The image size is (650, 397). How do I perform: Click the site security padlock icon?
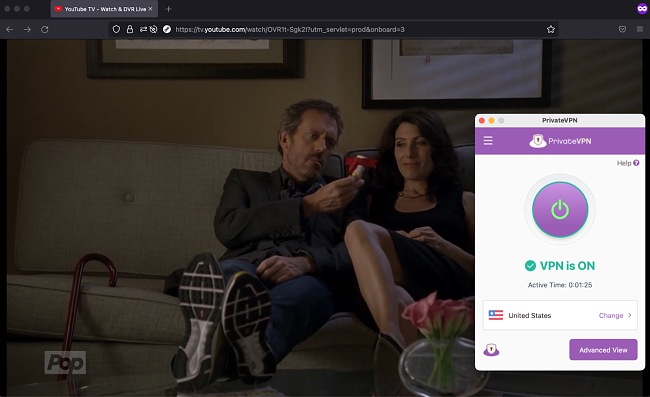pos(130,29)
